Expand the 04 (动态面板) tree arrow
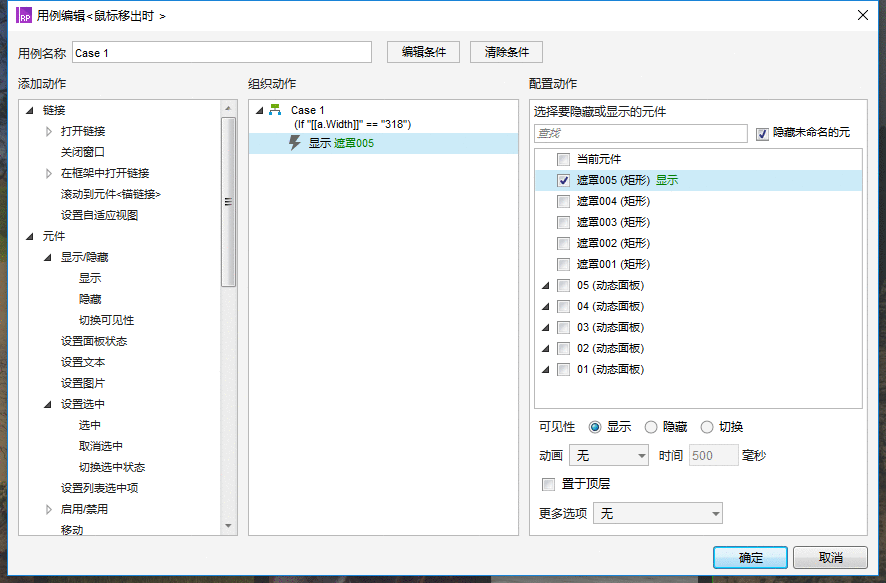Screen dimensions: 886x583 click(x=546, y=306)
